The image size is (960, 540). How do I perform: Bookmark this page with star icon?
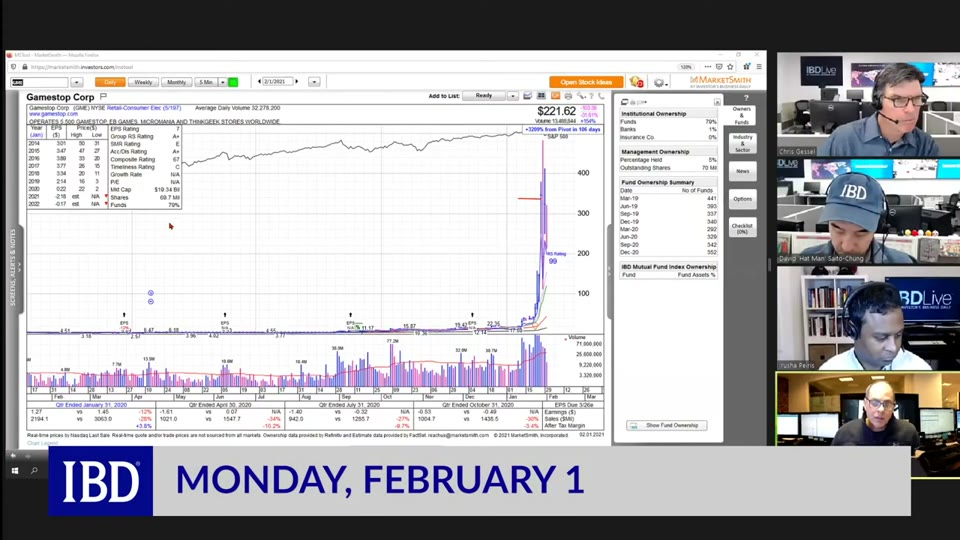[x=730, y=67]
